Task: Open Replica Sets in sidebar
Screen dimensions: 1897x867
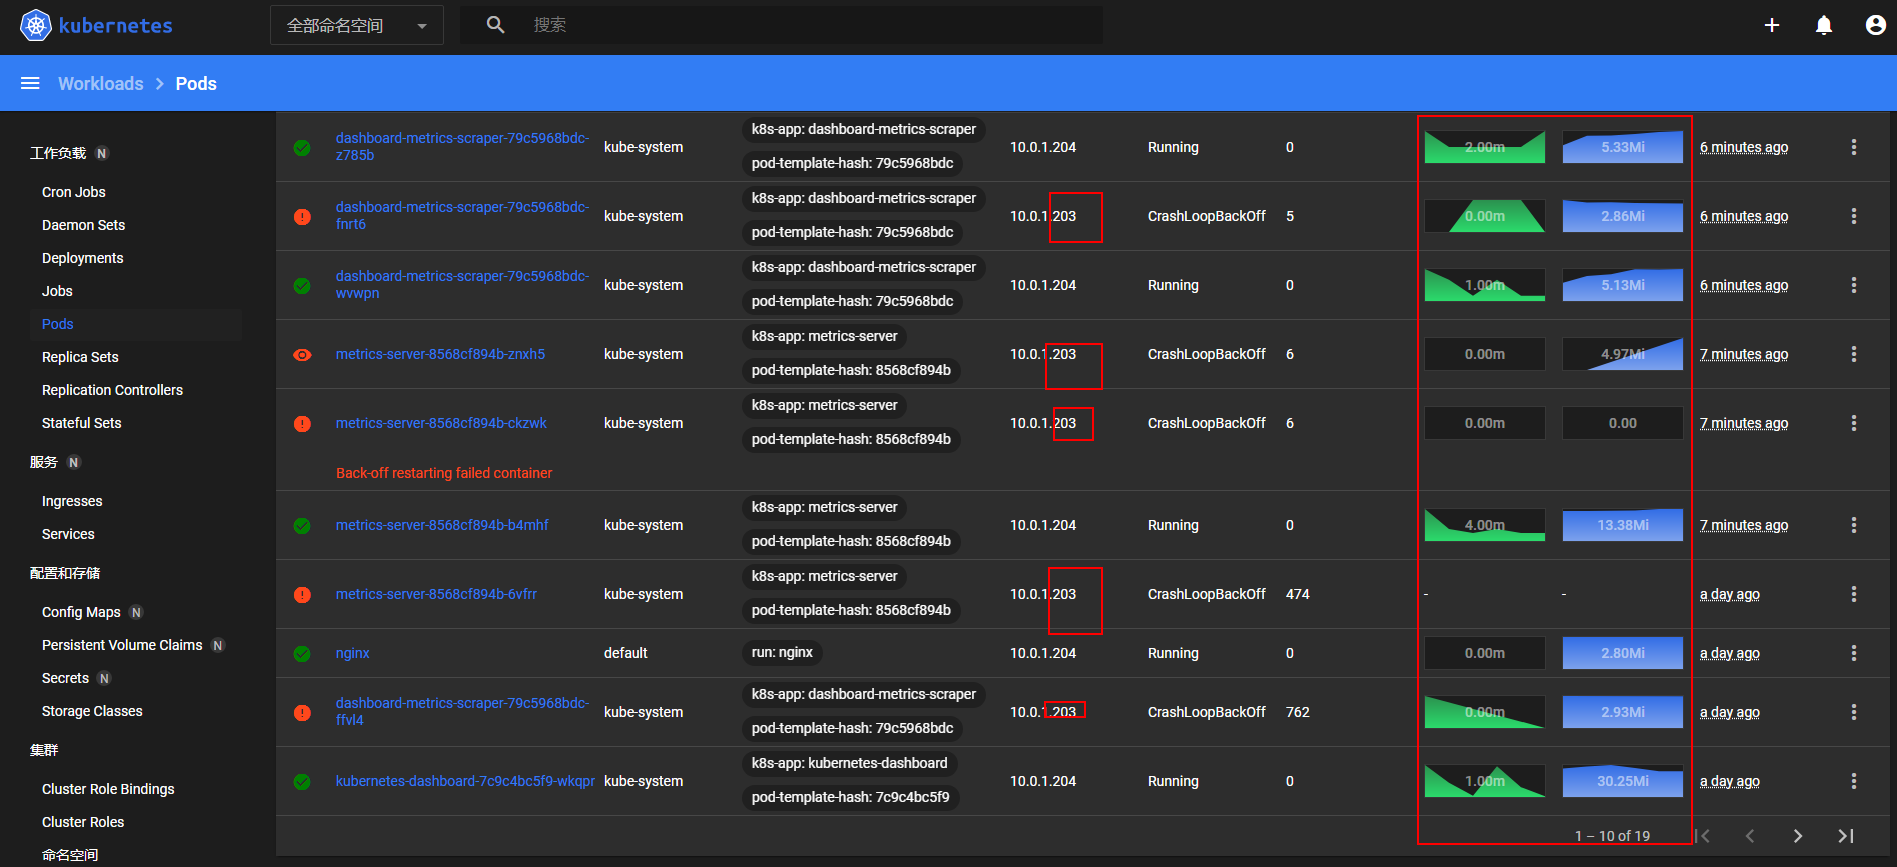Action: [x=80, y=357]
